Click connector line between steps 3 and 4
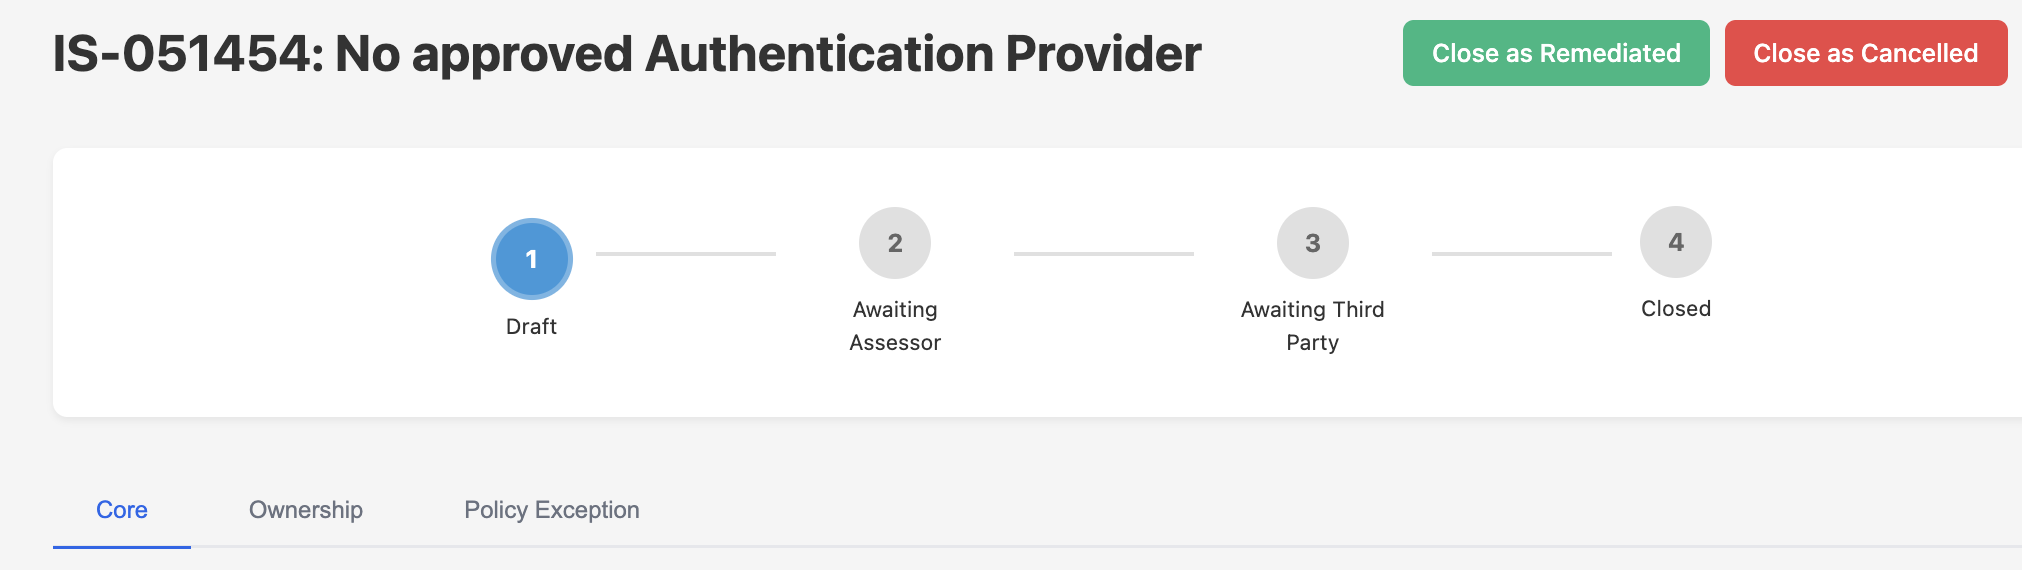 1521,254
